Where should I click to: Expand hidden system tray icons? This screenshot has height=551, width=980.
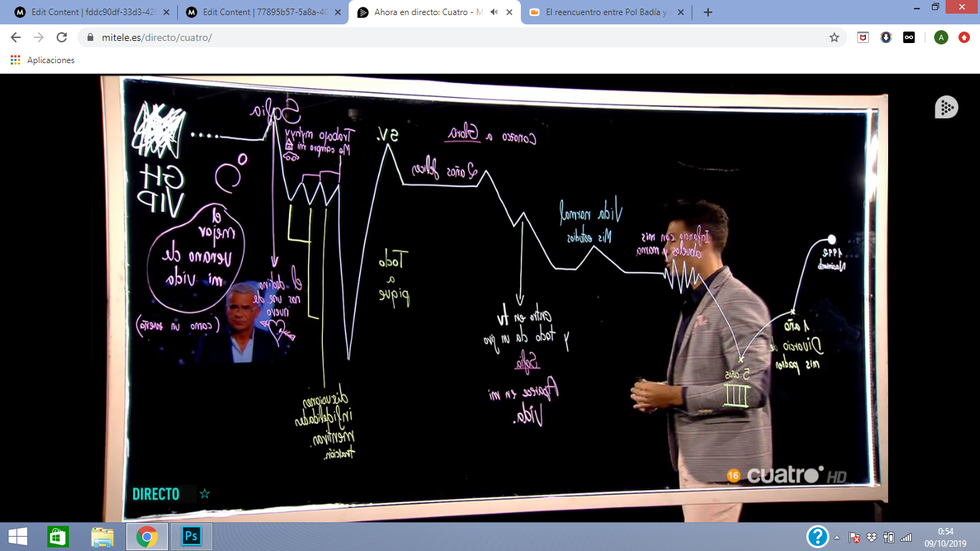pyautogui.click(x=837, y=537)
